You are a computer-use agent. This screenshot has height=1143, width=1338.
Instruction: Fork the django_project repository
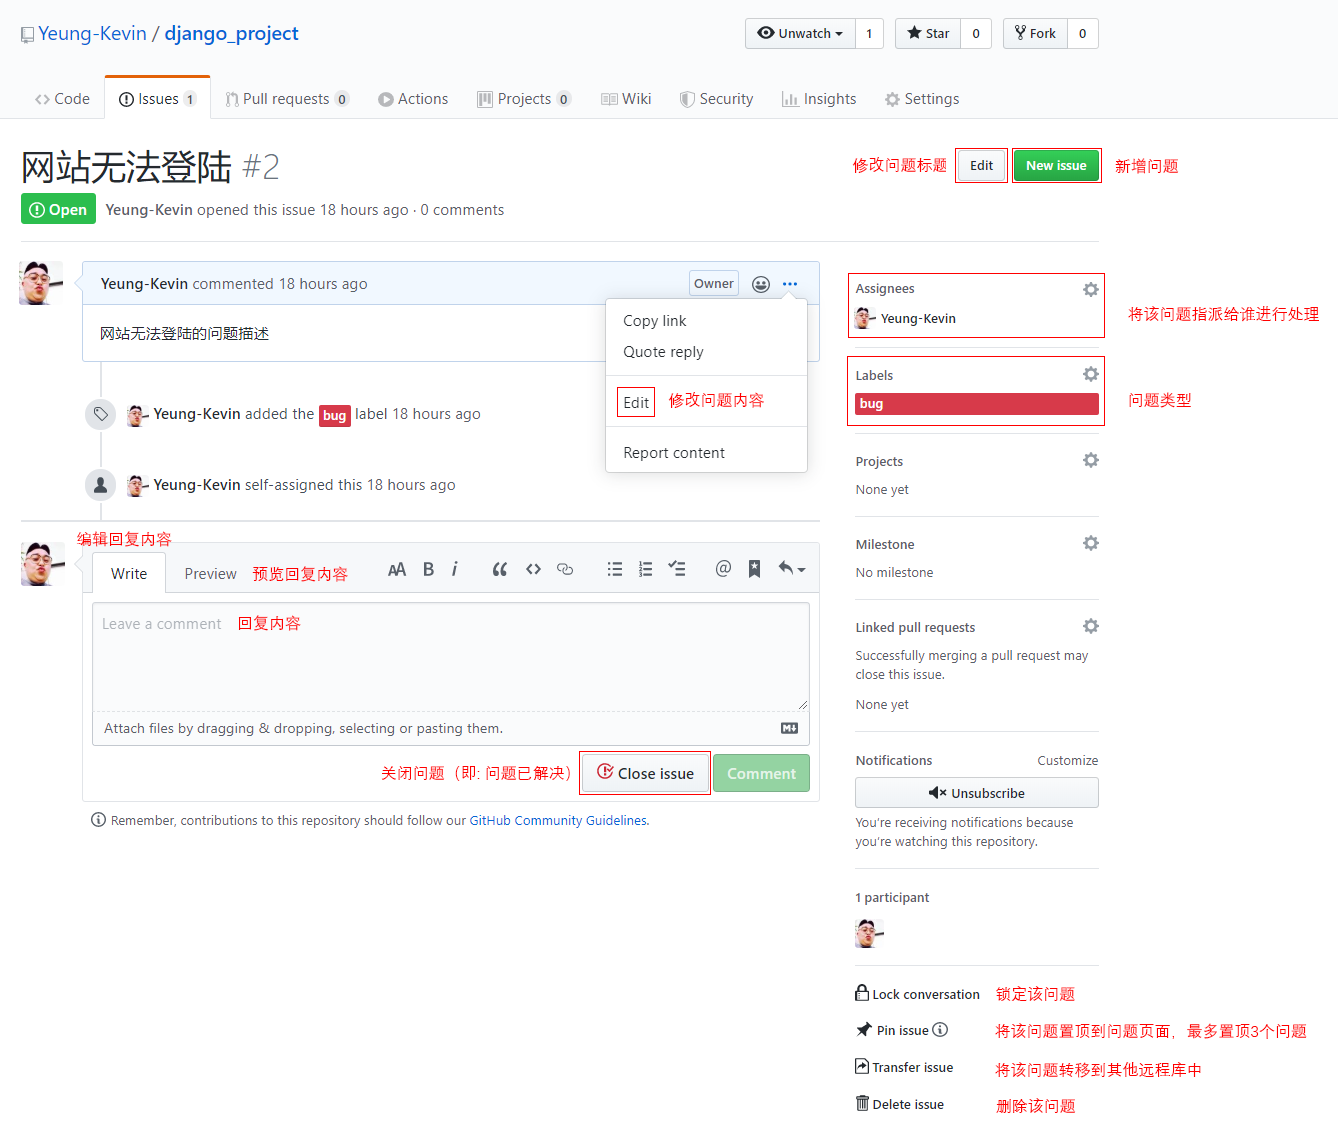click(1035, 33)
